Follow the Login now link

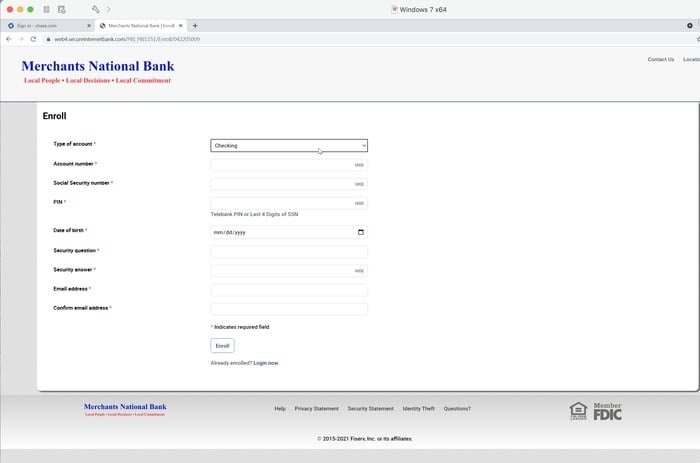tap(266, 363)
